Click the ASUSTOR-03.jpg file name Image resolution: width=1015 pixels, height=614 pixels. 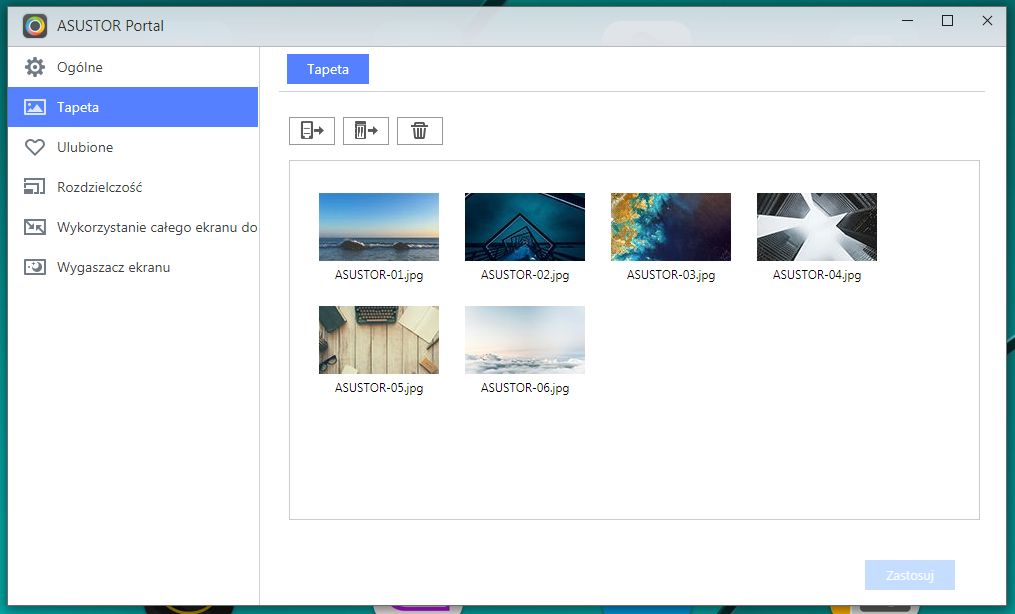click(x=671, y=275)
